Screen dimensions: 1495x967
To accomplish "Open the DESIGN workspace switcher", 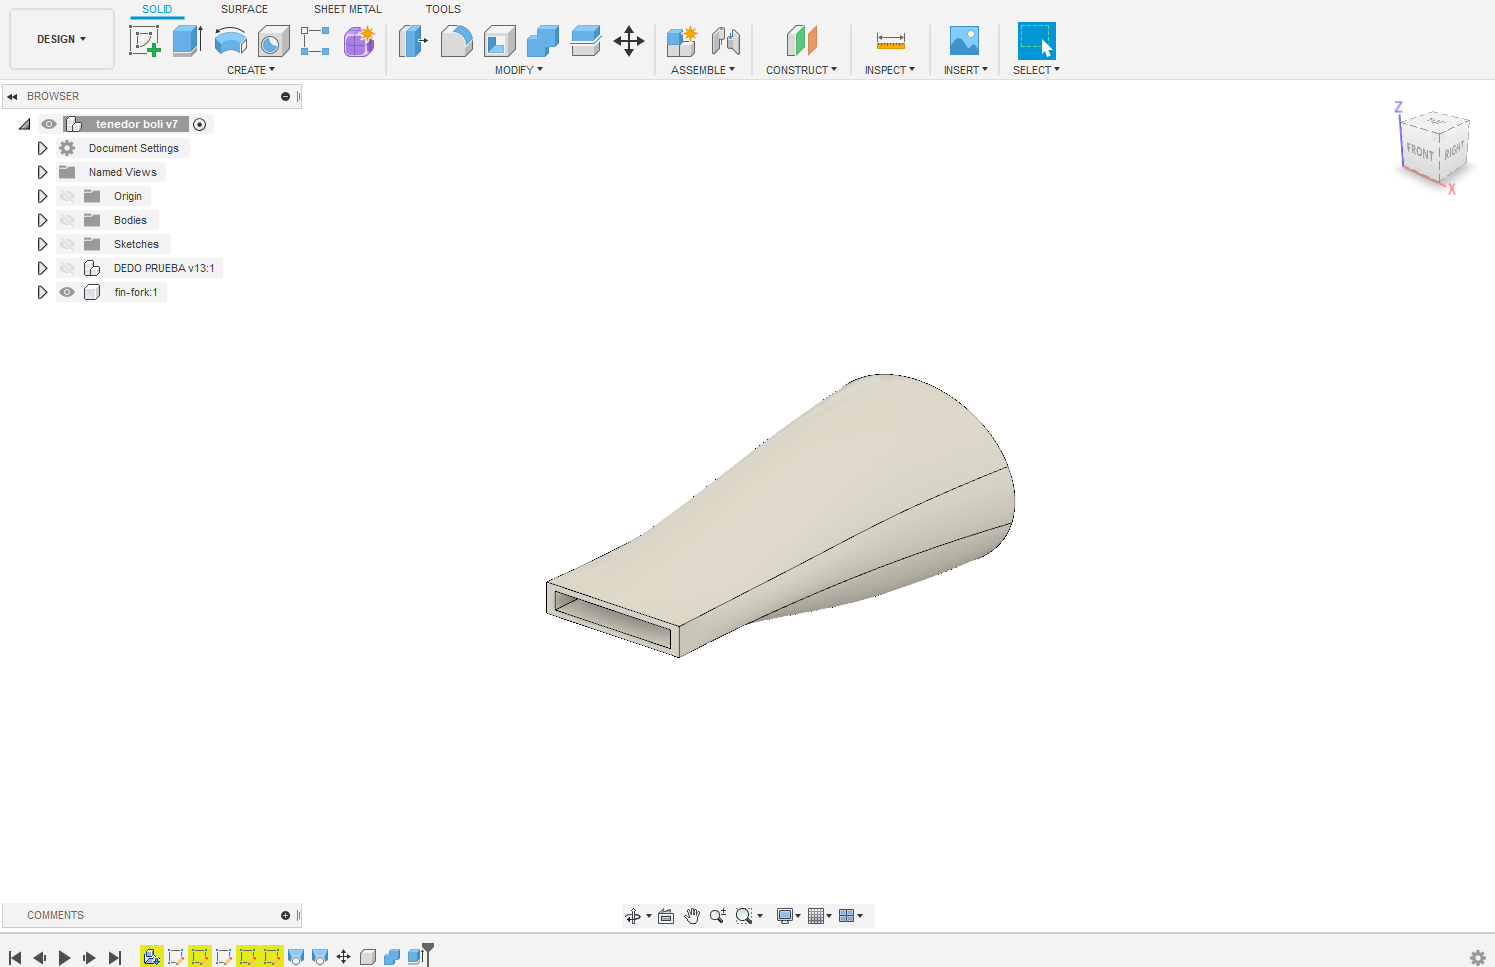I will tap(61, 39).
